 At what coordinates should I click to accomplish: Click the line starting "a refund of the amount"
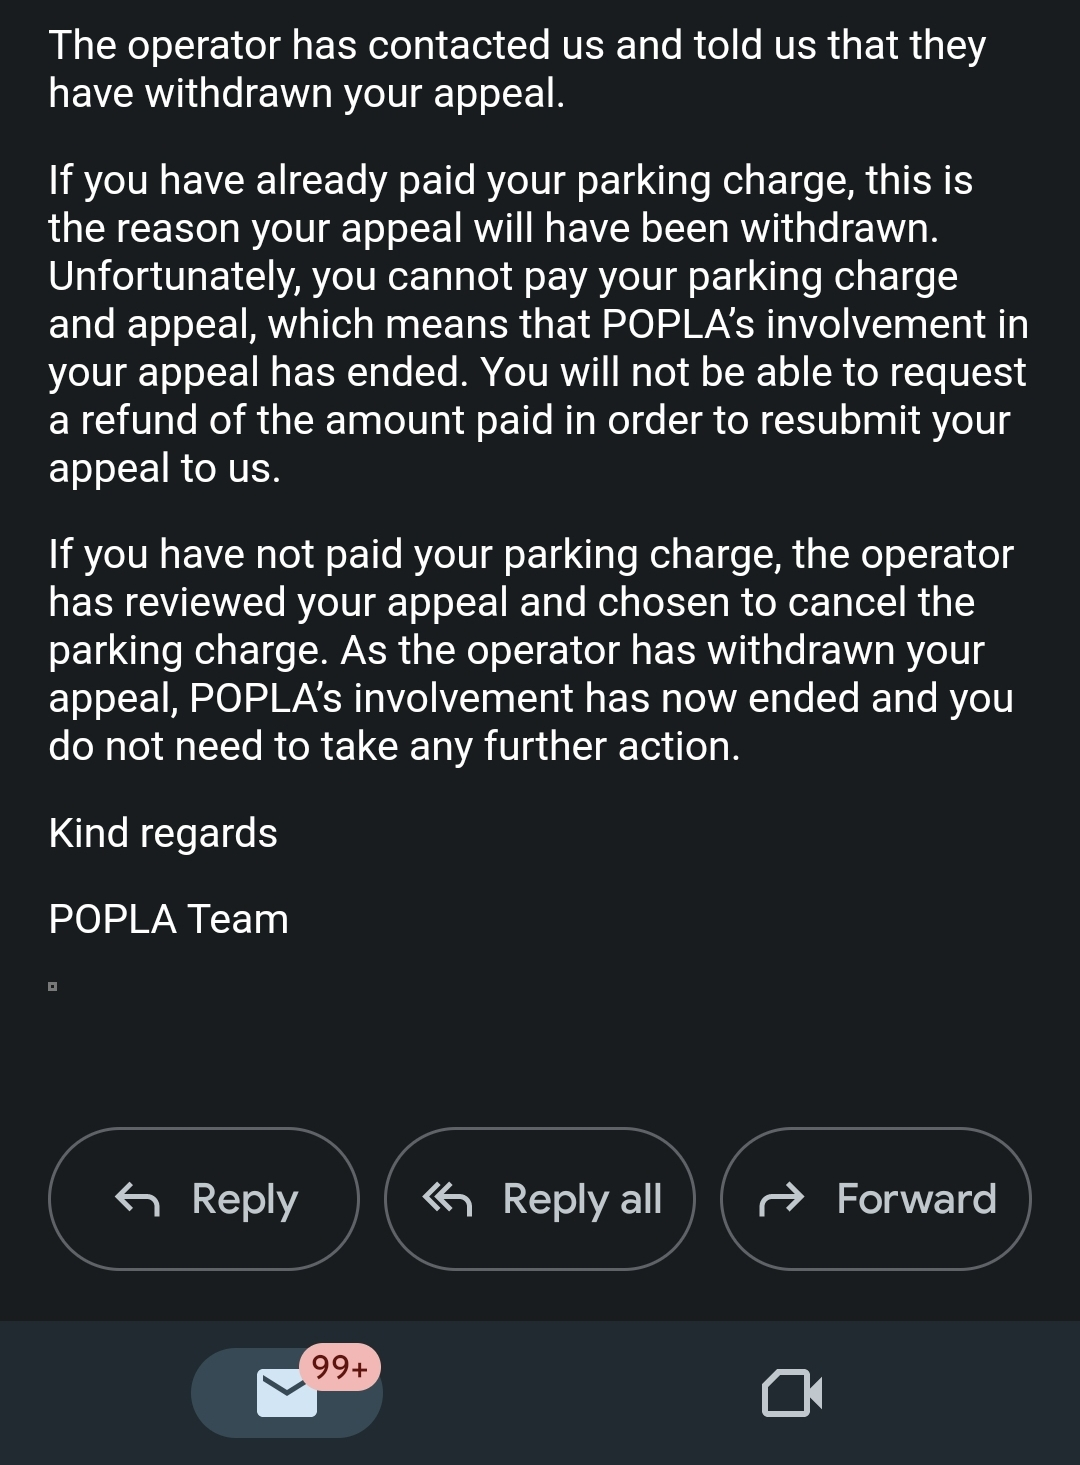point(528,420)
